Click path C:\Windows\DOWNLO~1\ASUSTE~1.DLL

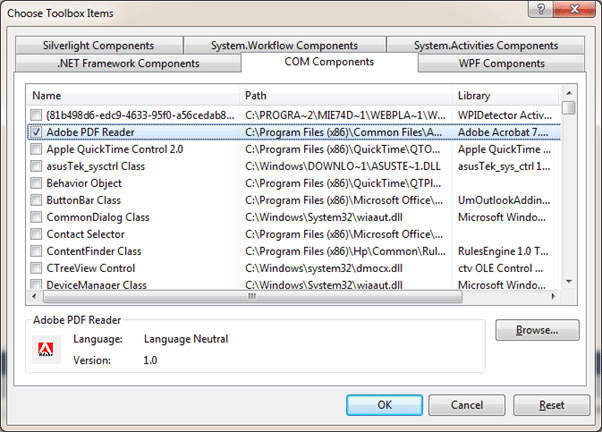click(x=343, y=166)
